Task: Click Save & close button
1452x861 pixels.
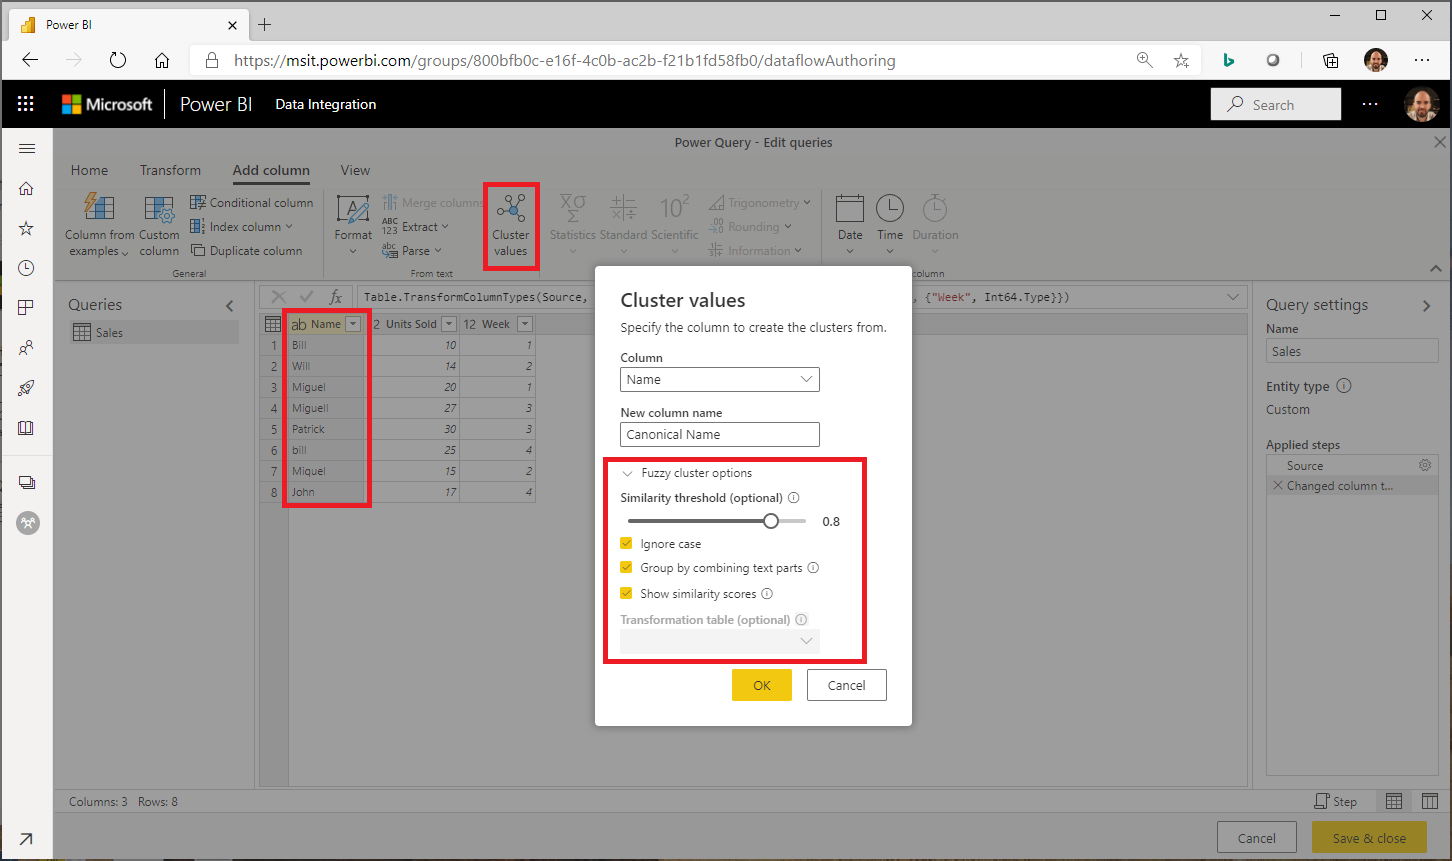Action: coord(1369,838)
